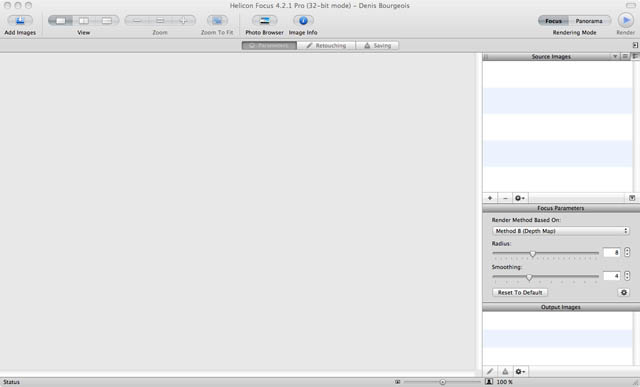
Task: Click the 100 % zoom value text
Action: tap(504, 382)
